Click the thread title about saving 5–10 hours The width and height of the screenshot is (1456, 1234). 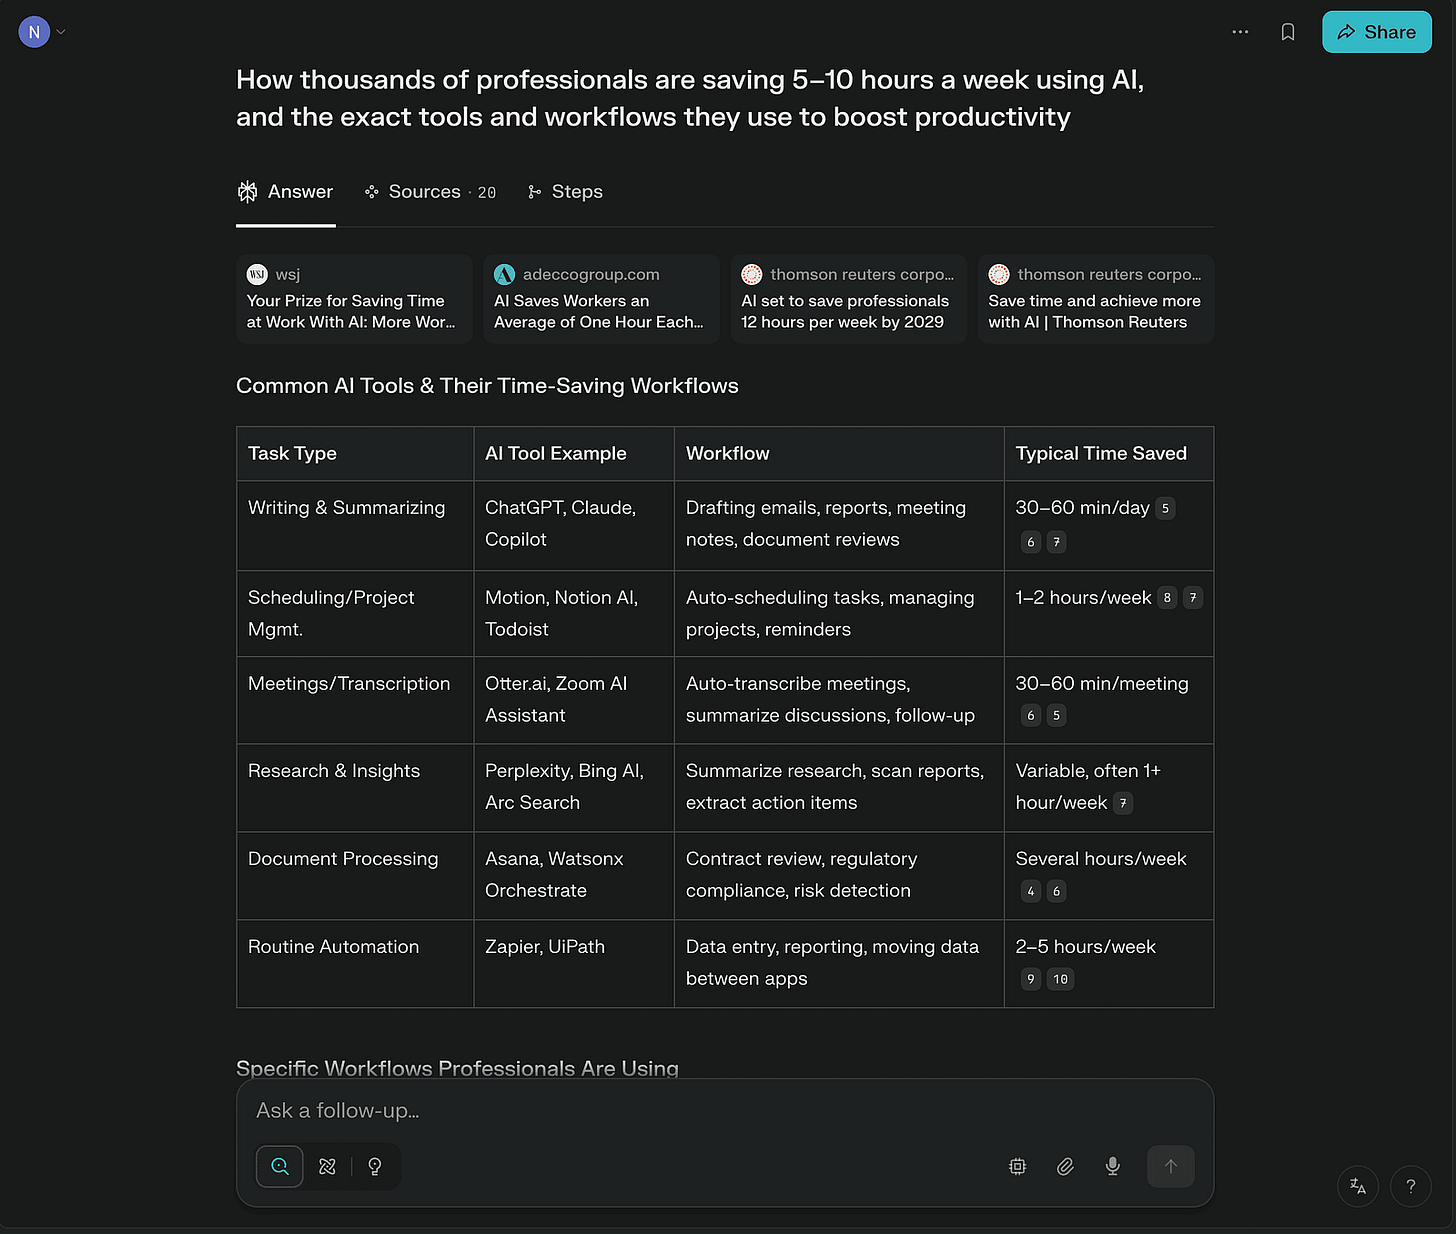(x=690, y=98)
